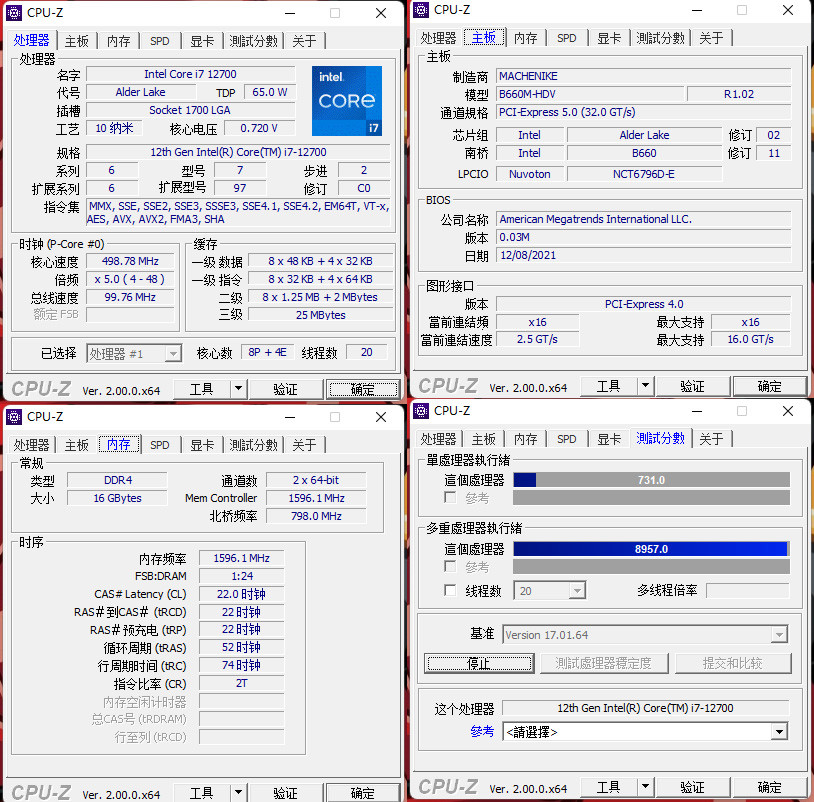
Task: Click 工具 button in the memory window
Action: 201,793
